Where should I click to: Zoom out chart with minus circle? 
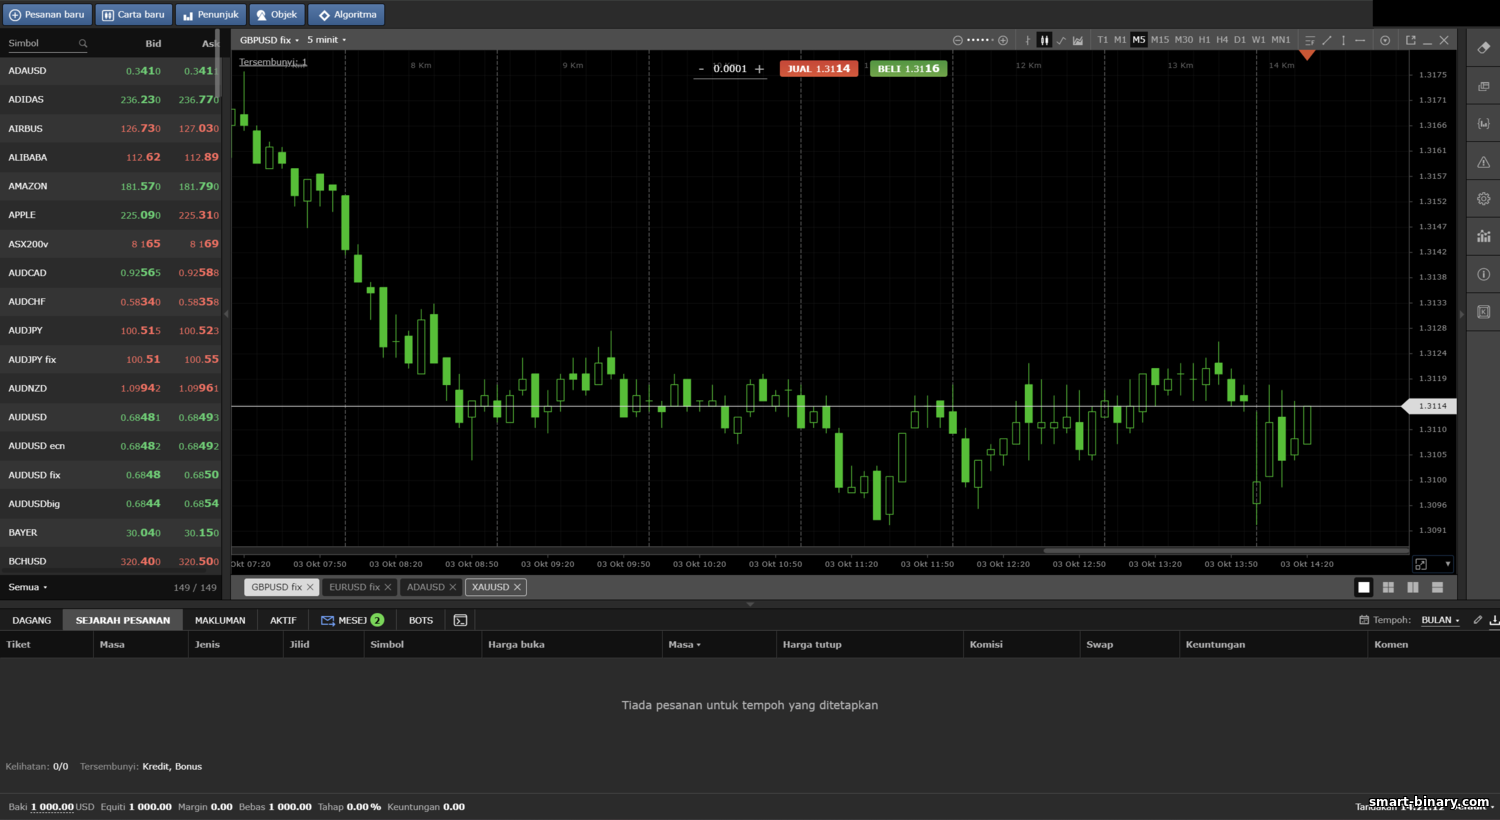[x=957, y=40]
